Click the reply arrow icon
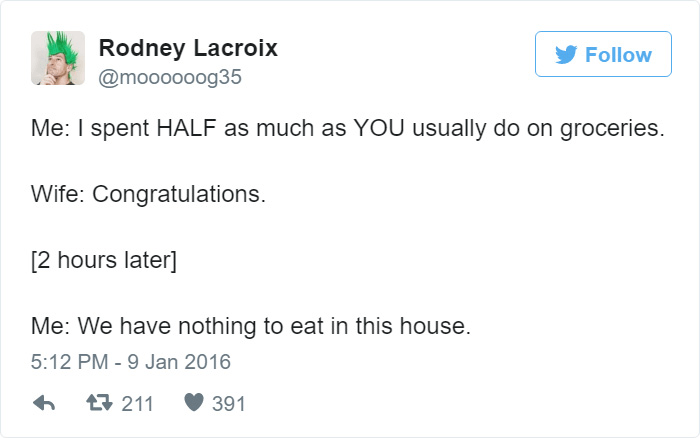 (43, 403)
